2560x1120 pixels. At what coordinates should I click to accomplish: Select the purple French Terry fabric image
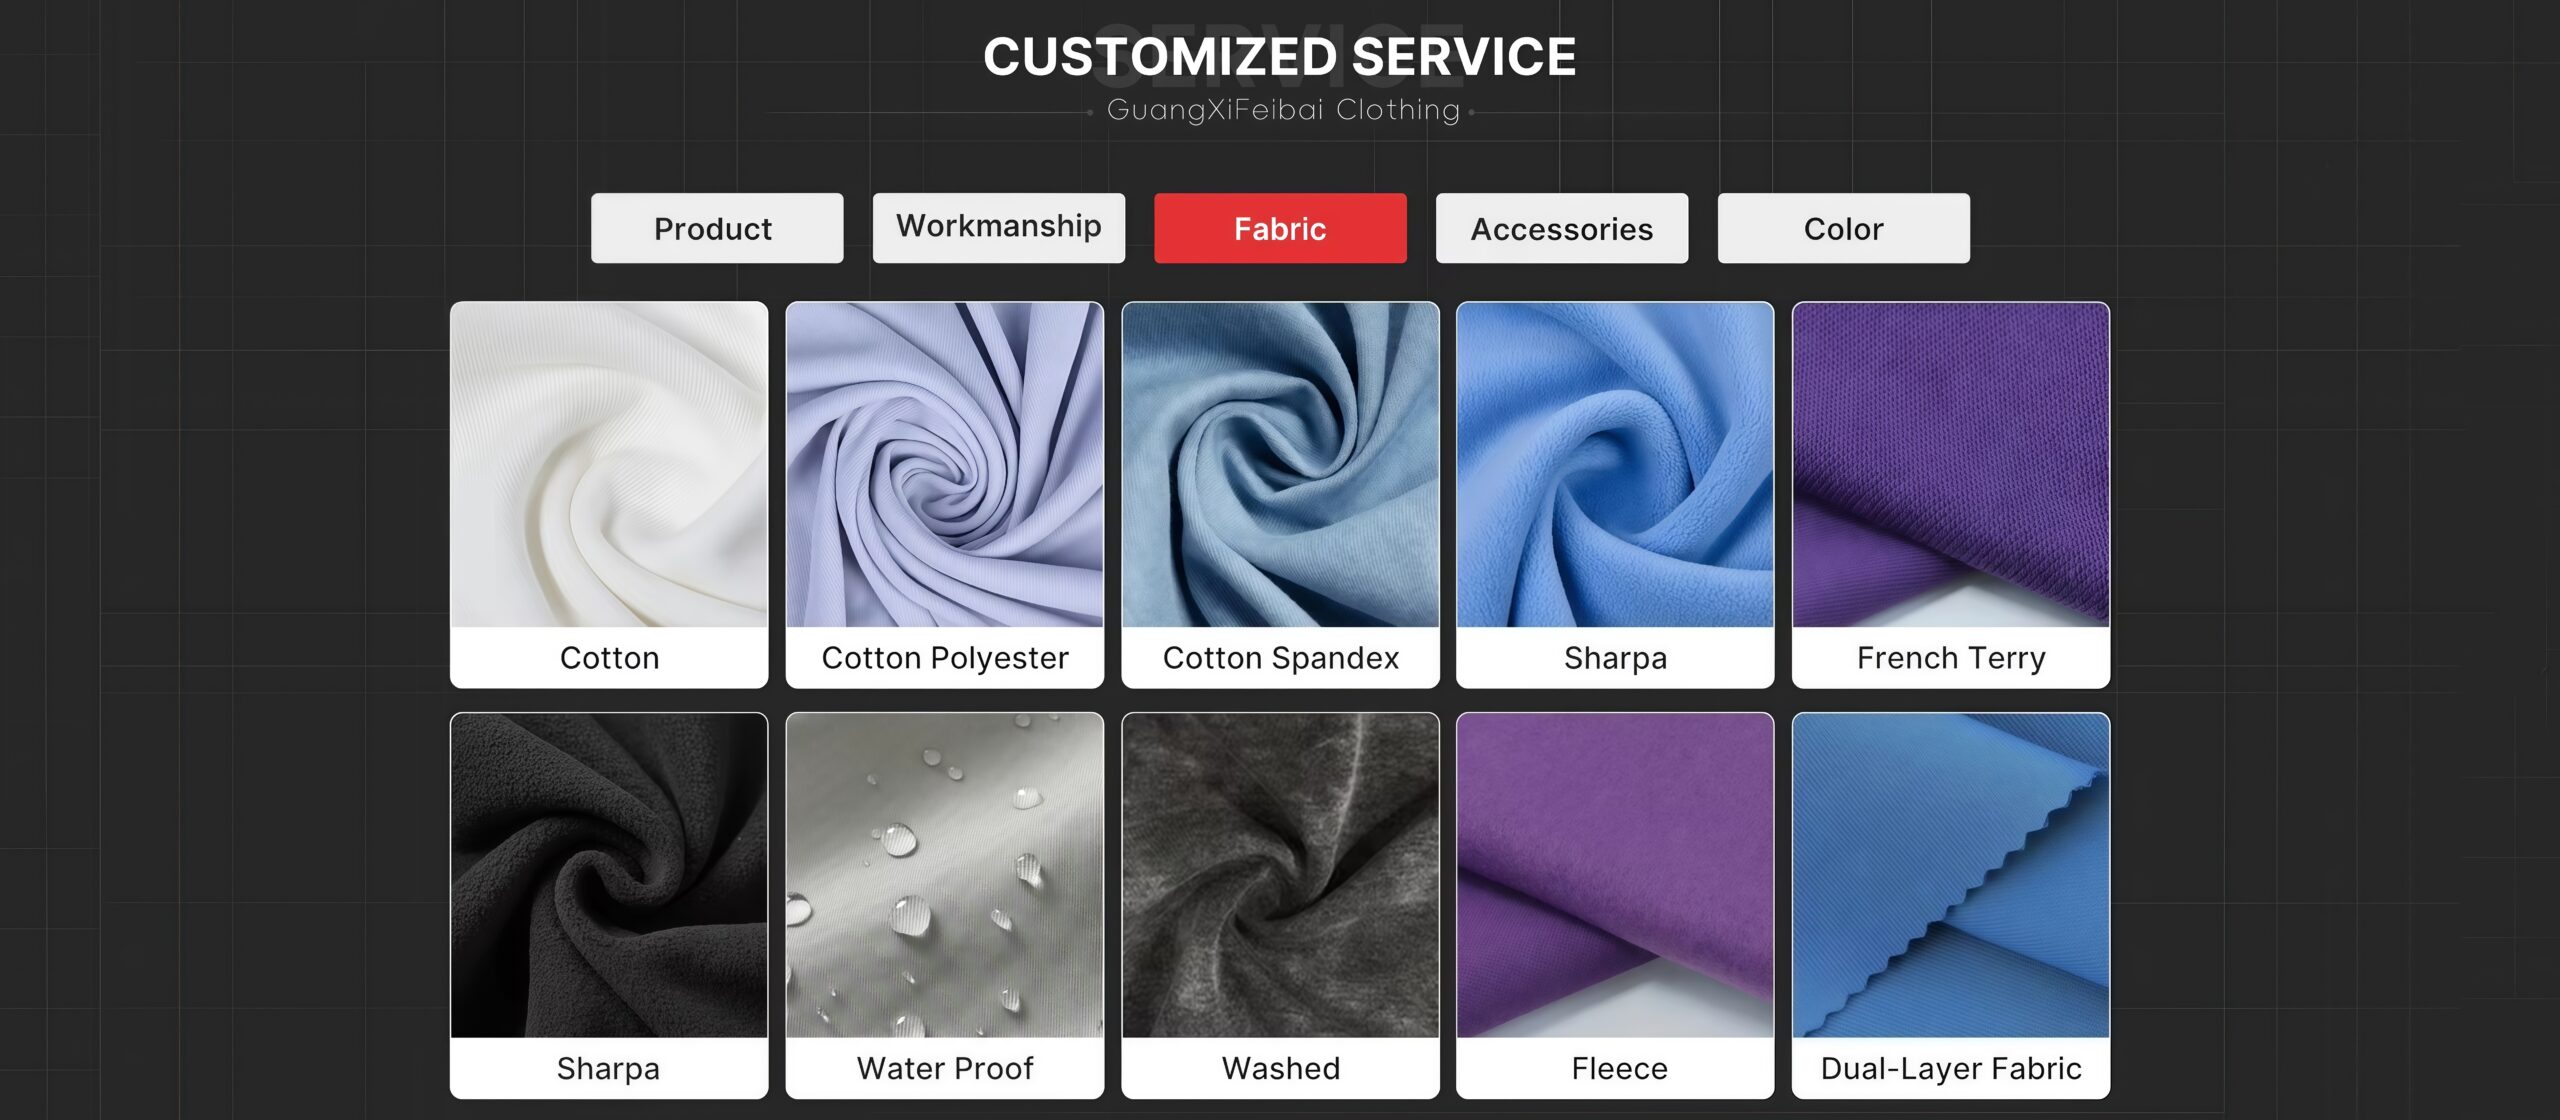tap(1951, 465)
